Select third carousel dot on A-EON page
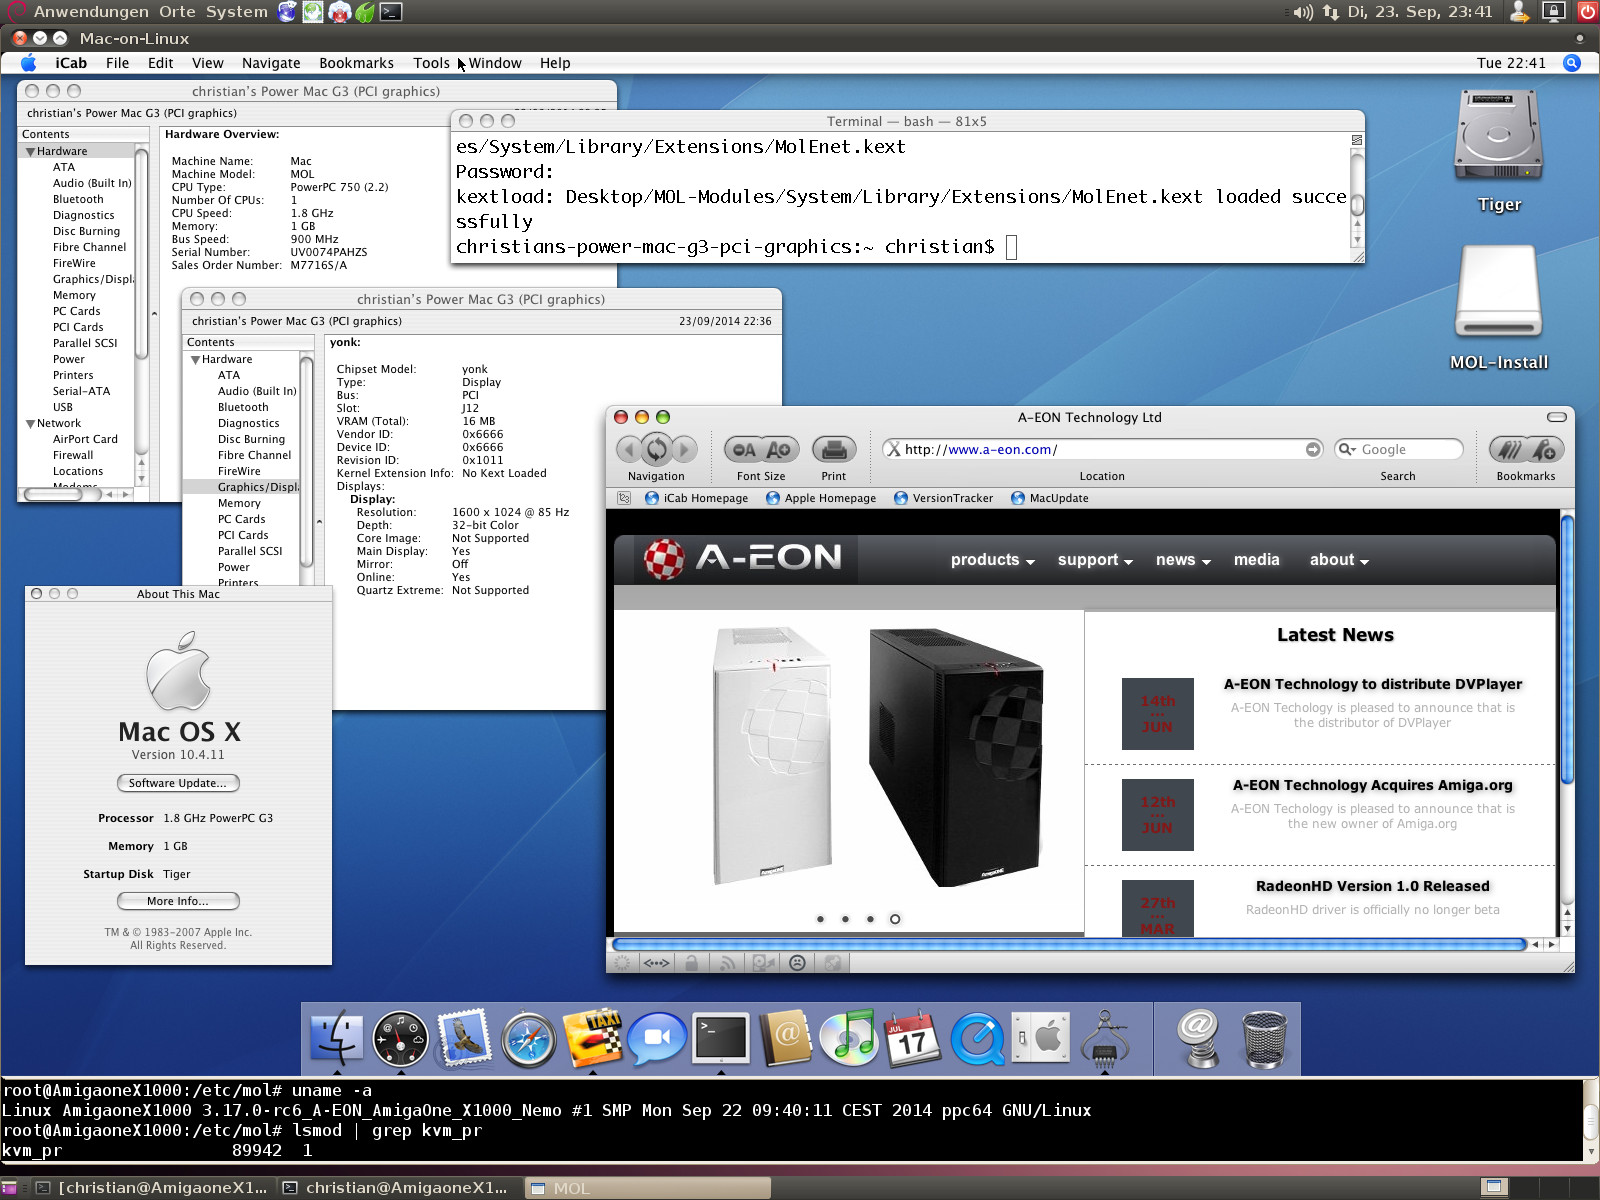 (870, 919)
